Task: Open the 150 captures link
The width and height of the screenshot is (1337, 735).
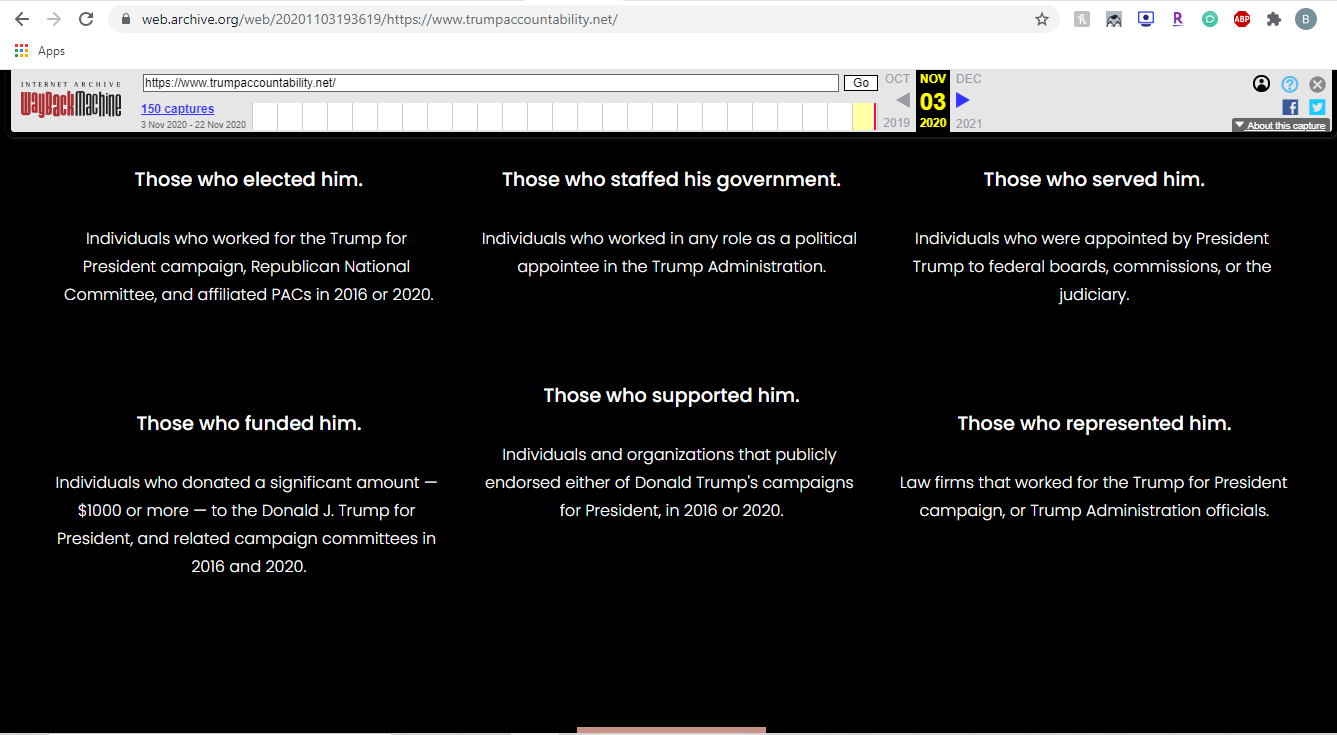Action: tap(177, 109)
